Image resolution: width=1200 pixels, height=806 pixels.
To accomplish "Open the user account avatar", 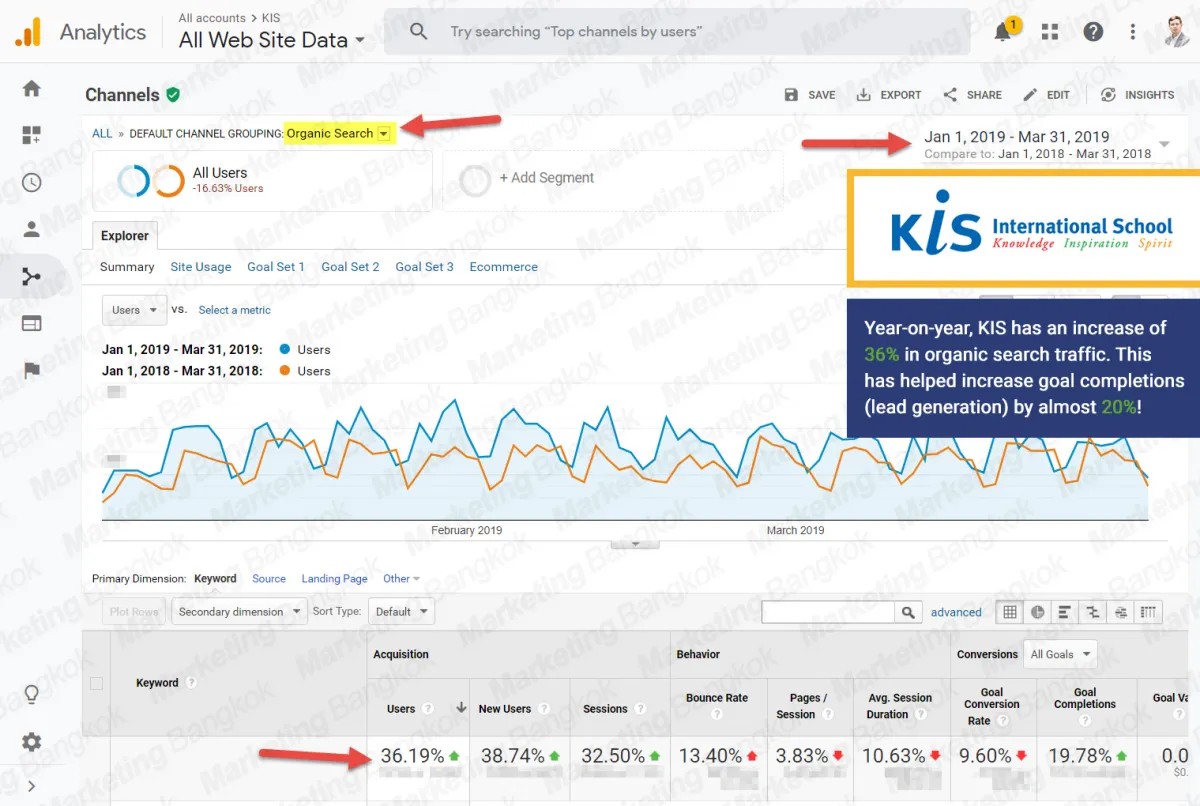I will 1176,32.
